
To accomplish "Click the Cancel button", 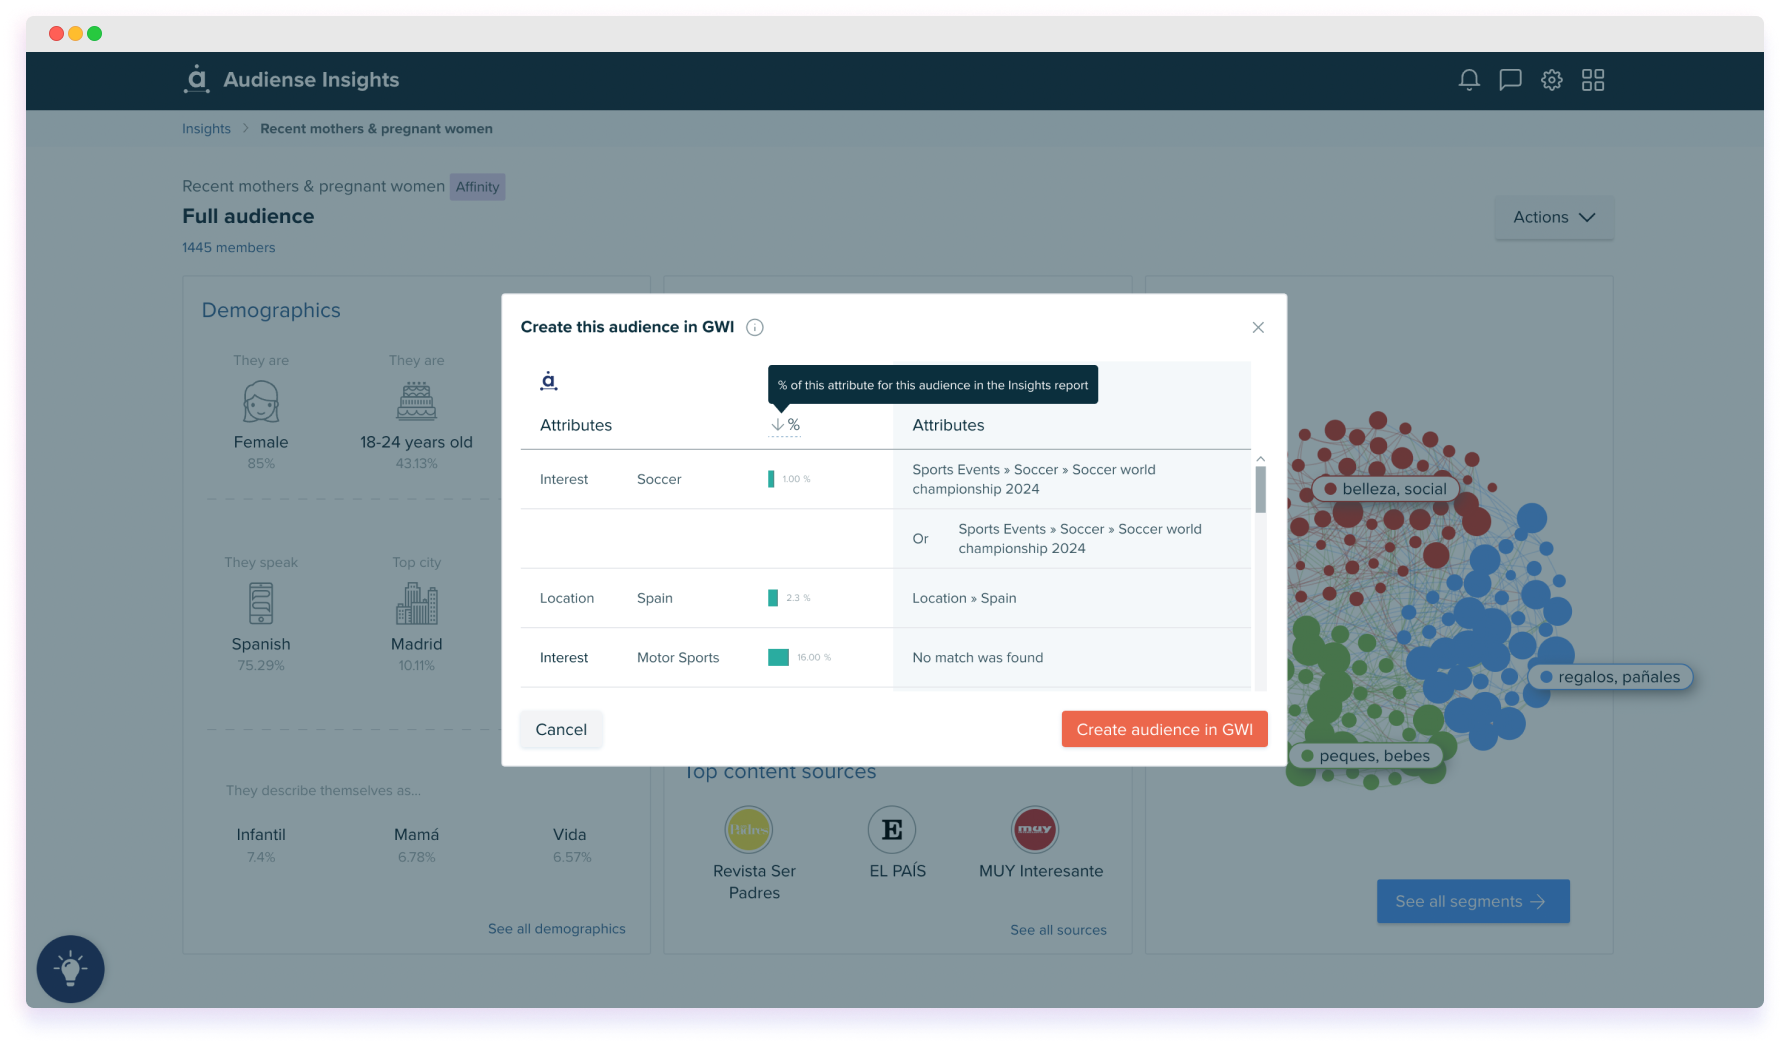I will (x=561, y=729).
